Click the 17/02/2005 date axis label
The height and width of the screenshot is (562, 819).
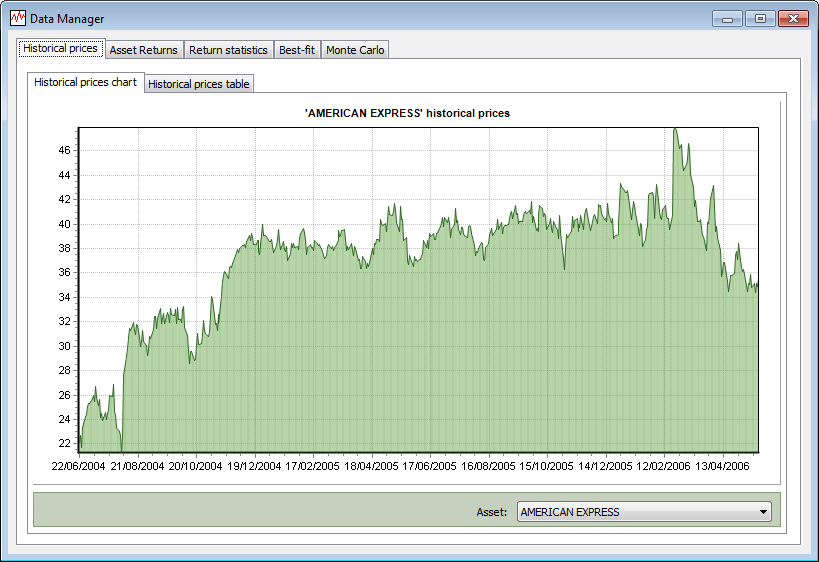point(312,466)
